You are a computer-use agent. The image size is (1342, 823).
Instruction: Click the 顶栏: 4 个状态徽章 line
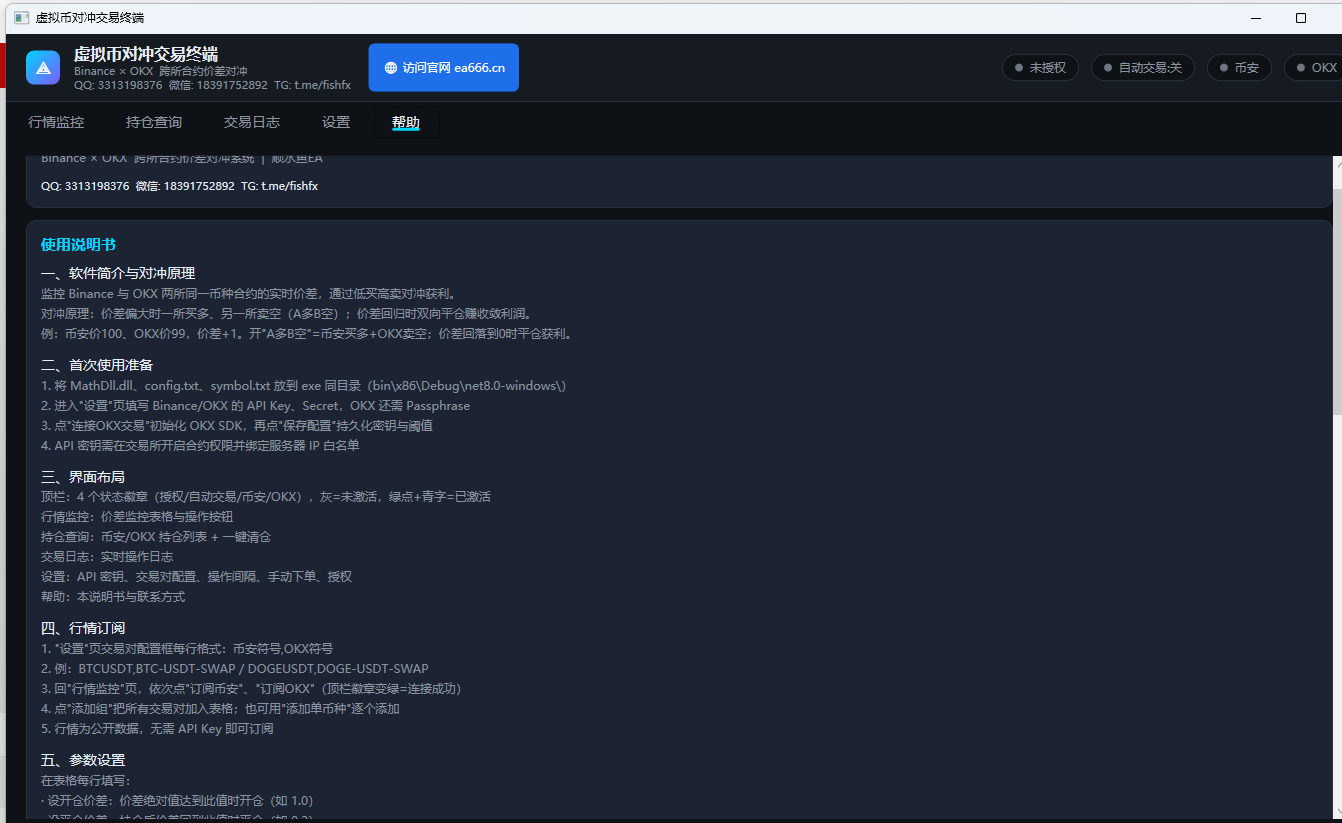tap(266, 496)
